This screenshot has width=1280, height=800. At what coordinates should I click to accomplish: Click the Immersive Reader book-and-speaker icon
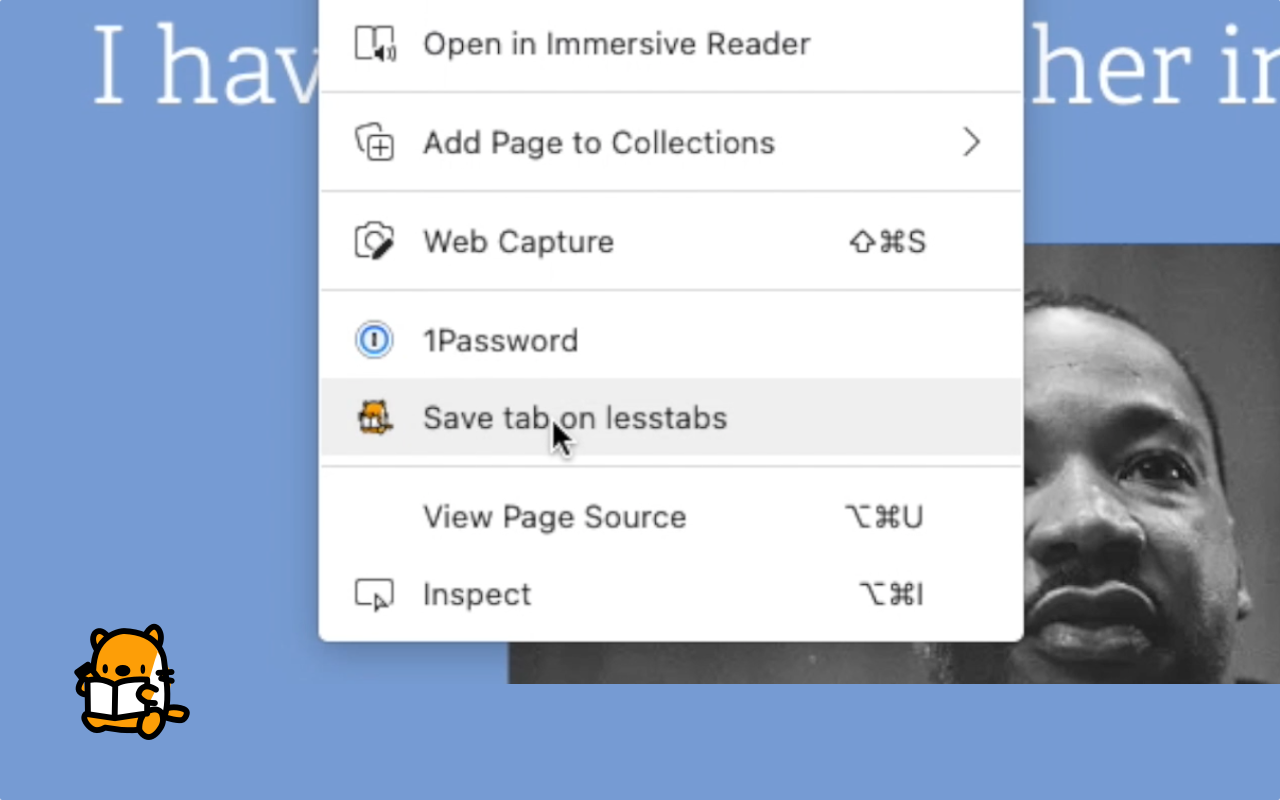375,44
